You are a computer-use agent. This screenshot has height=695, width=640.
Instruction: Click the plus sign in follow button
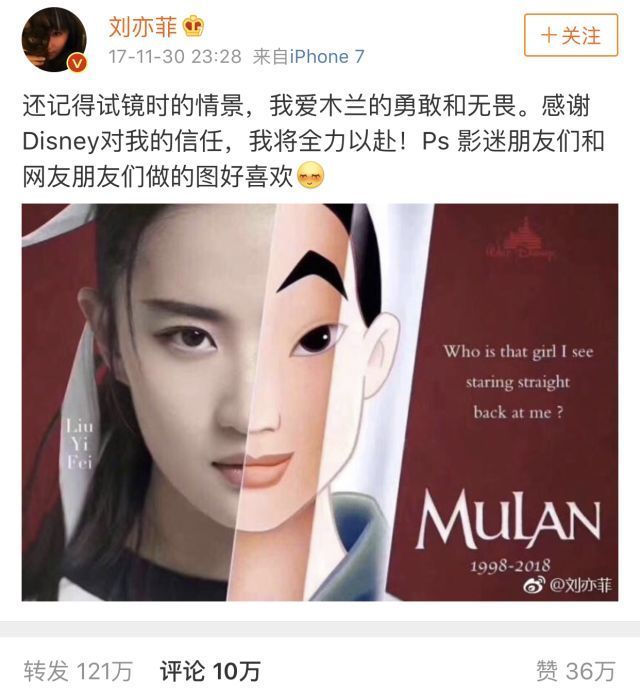549,35
